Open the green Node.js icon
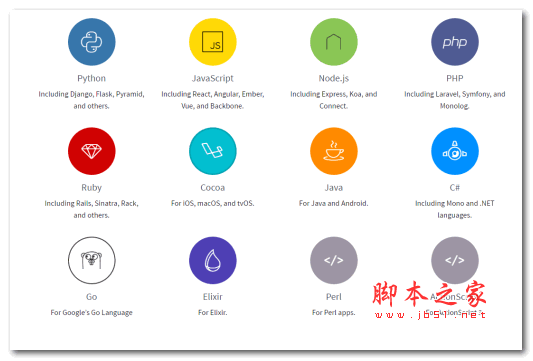The width and height of the screenshot is (533, 361). (333, 42)
